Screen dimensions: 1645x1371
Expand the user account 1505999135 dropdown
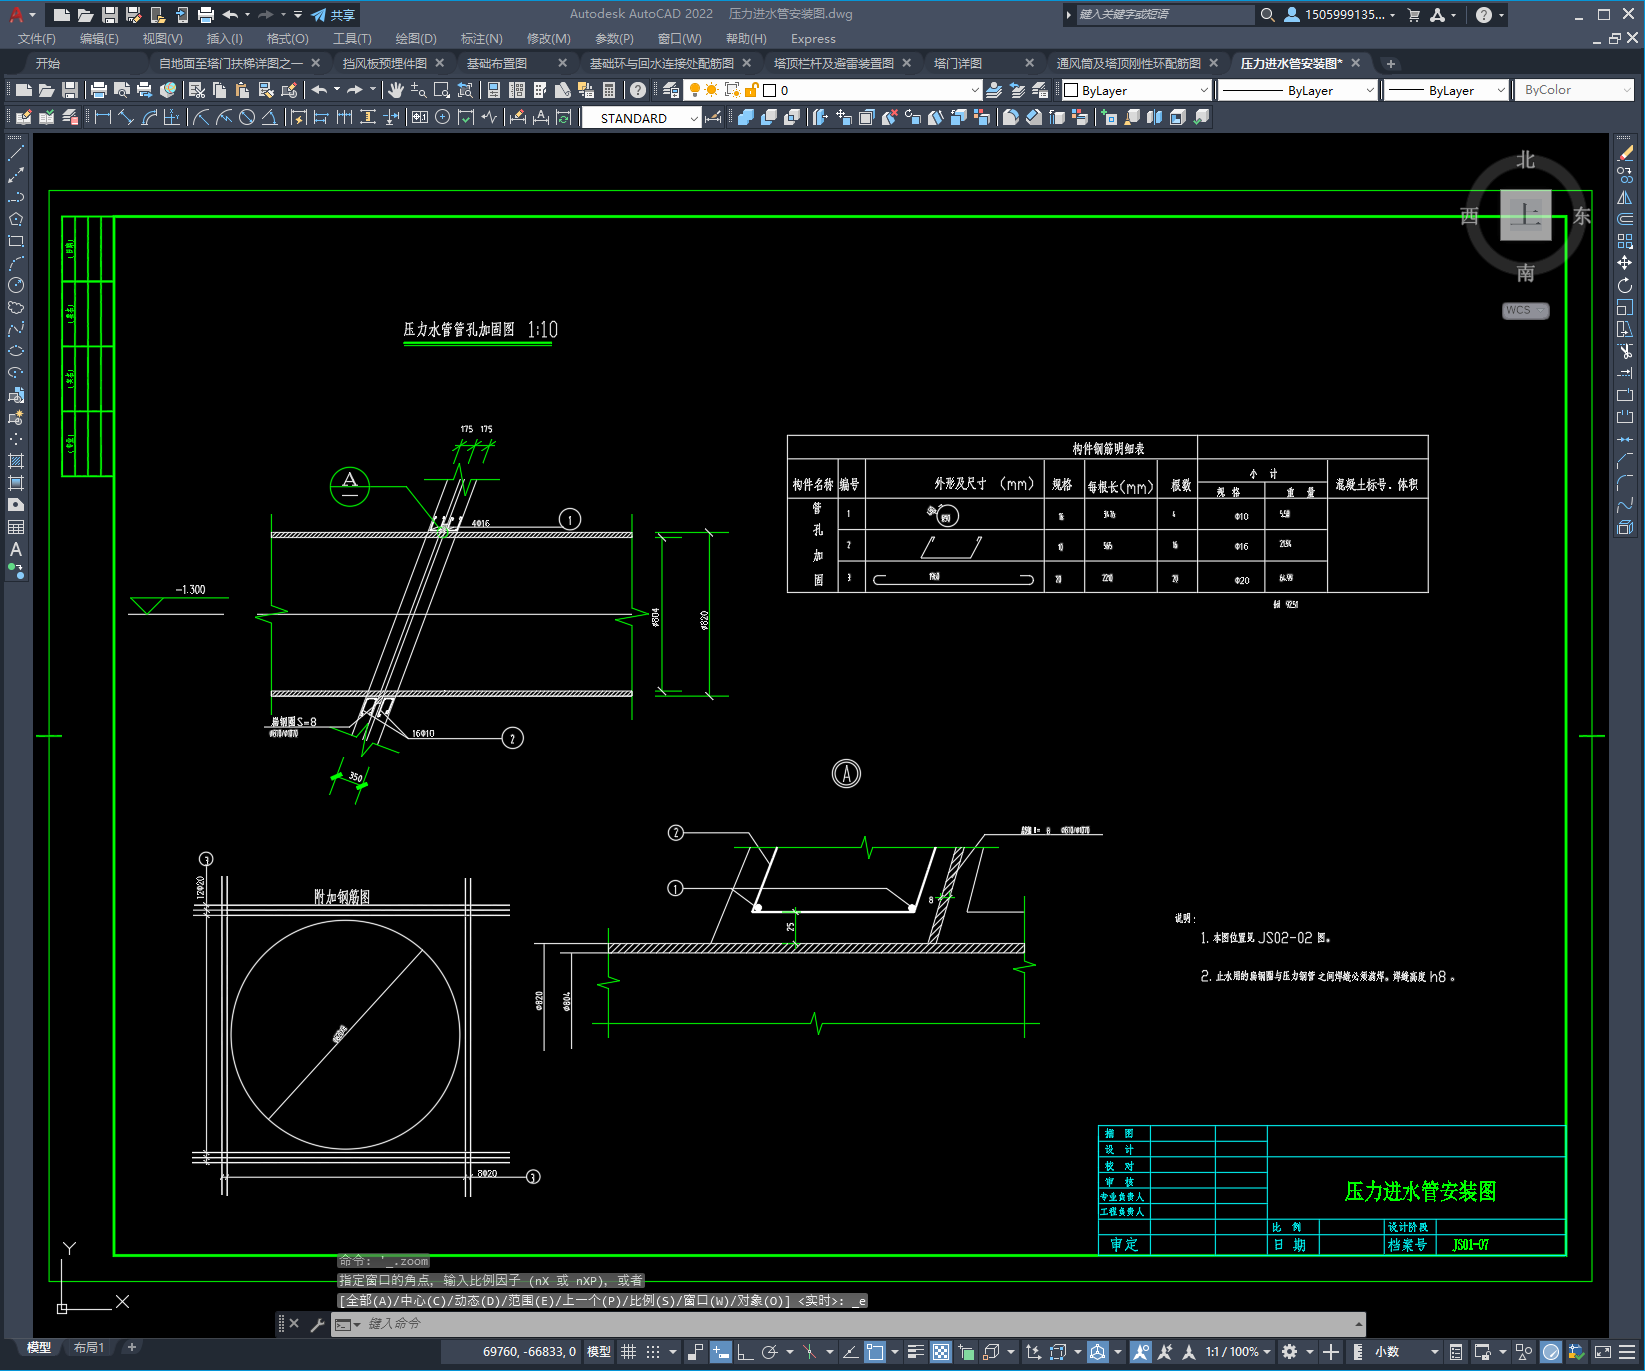(x=1340, y=15)
